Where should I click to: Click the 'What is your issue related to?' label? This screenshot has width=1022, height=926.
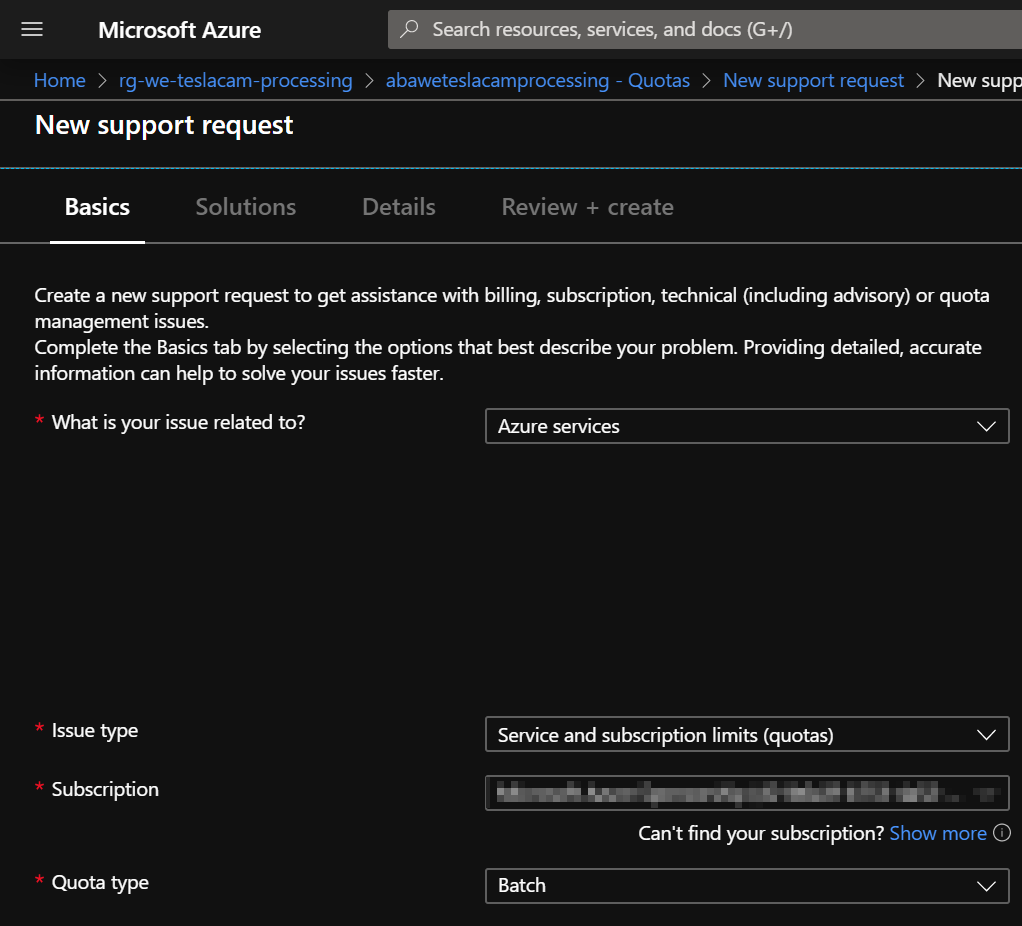[178, 422]
